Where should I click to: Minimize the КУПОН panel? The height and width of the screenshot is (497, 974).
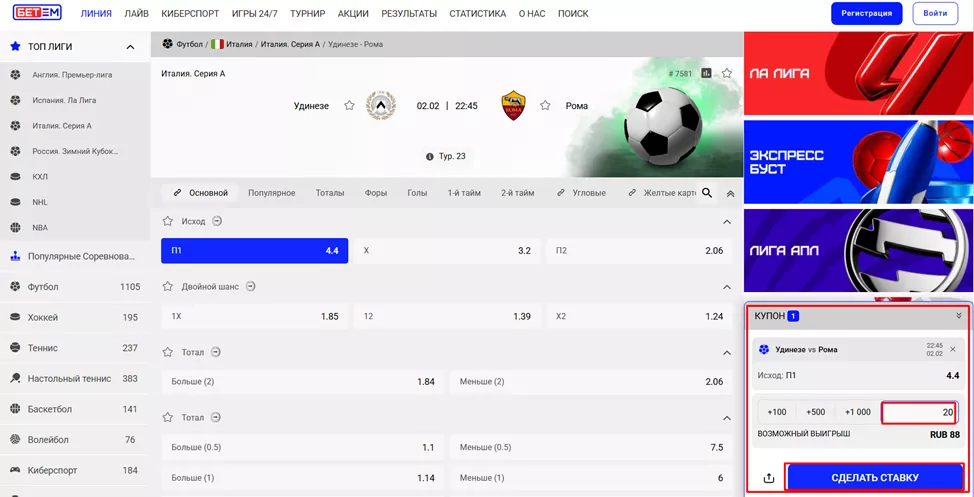coord(958,316)
